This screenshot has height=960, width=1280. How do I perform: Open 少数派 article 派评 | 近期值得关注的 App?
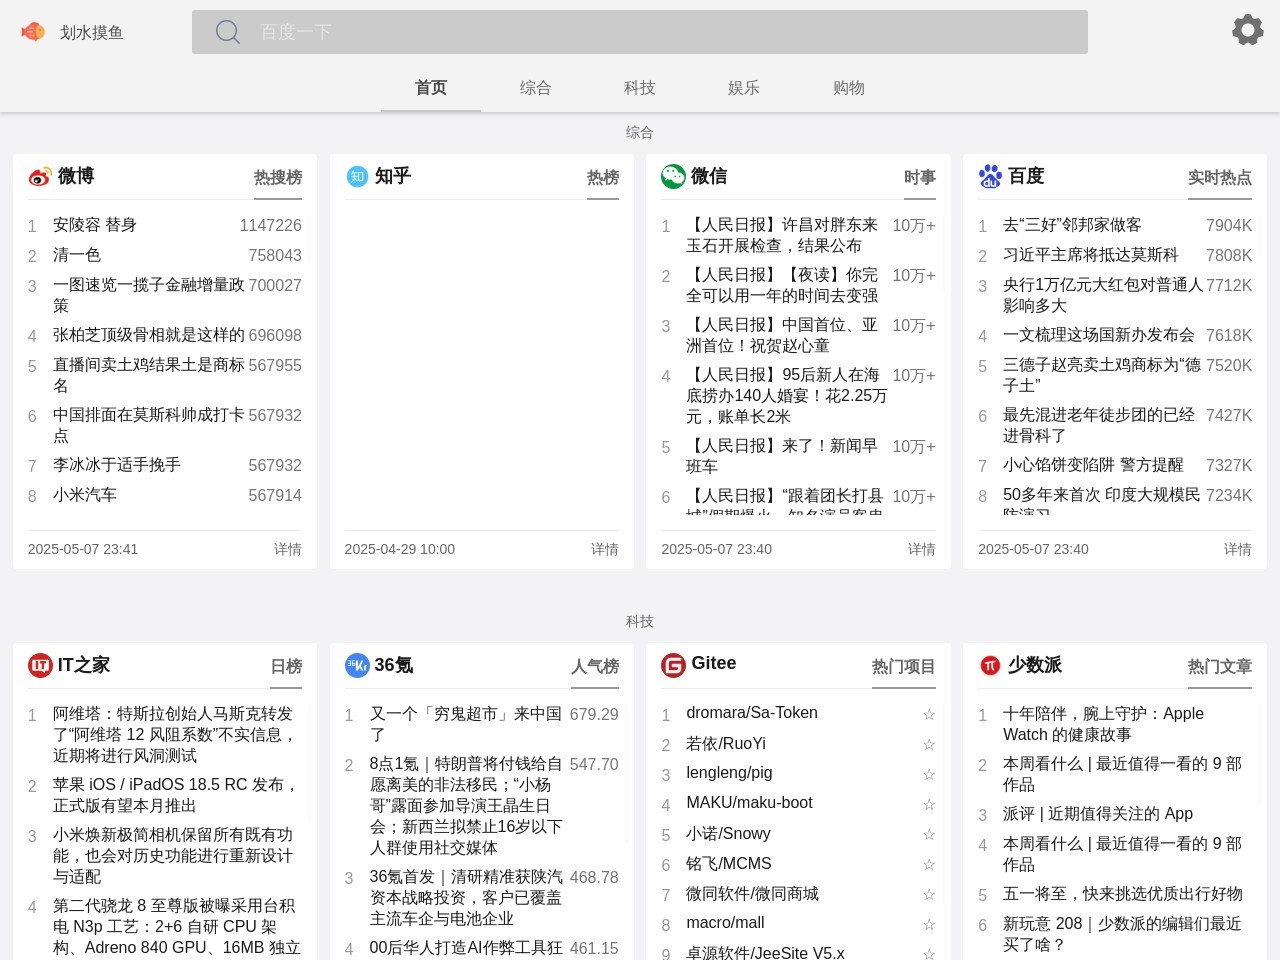click(x=1098, y=814)
